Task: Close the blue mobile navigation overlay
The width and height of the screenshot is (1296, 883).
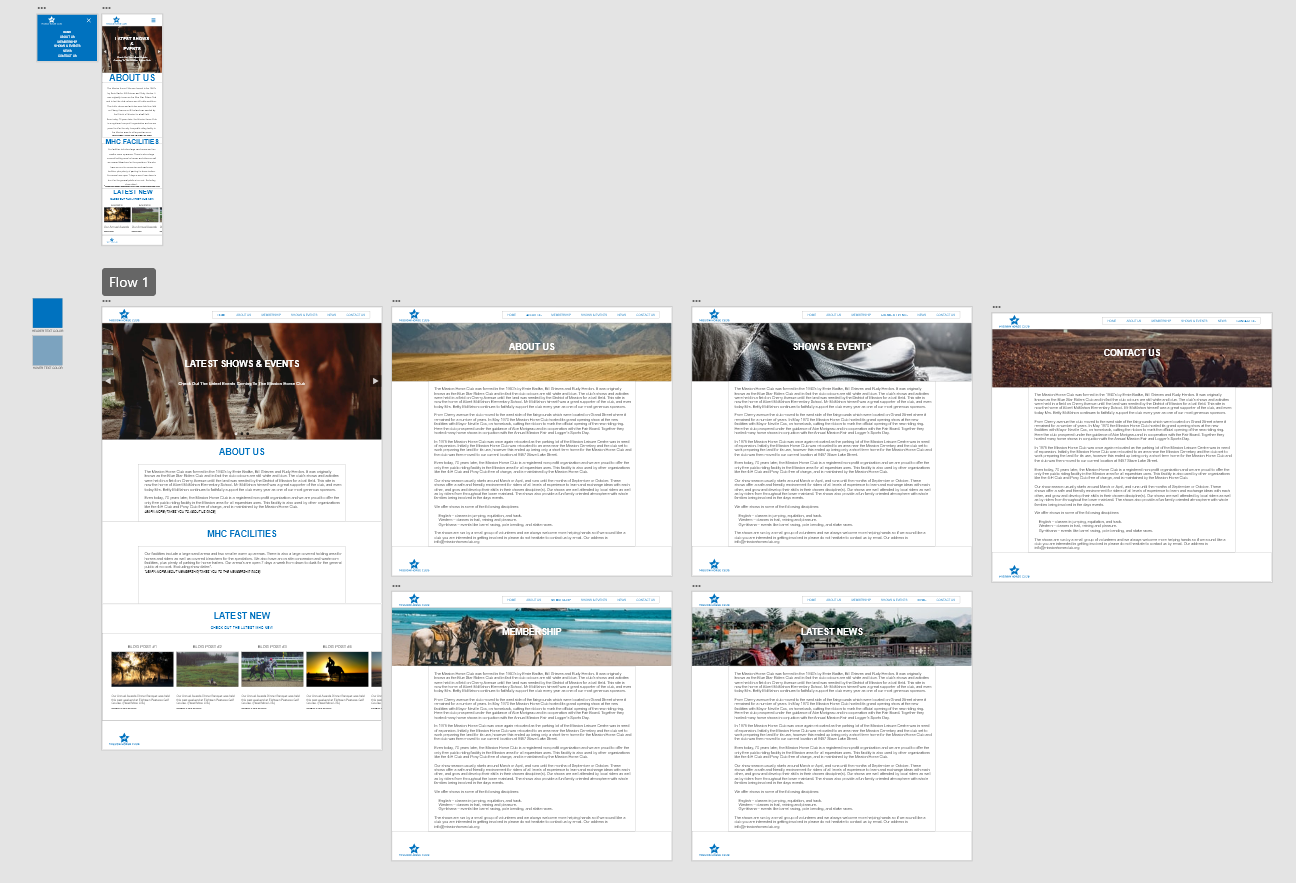Action: pos(88,21)
